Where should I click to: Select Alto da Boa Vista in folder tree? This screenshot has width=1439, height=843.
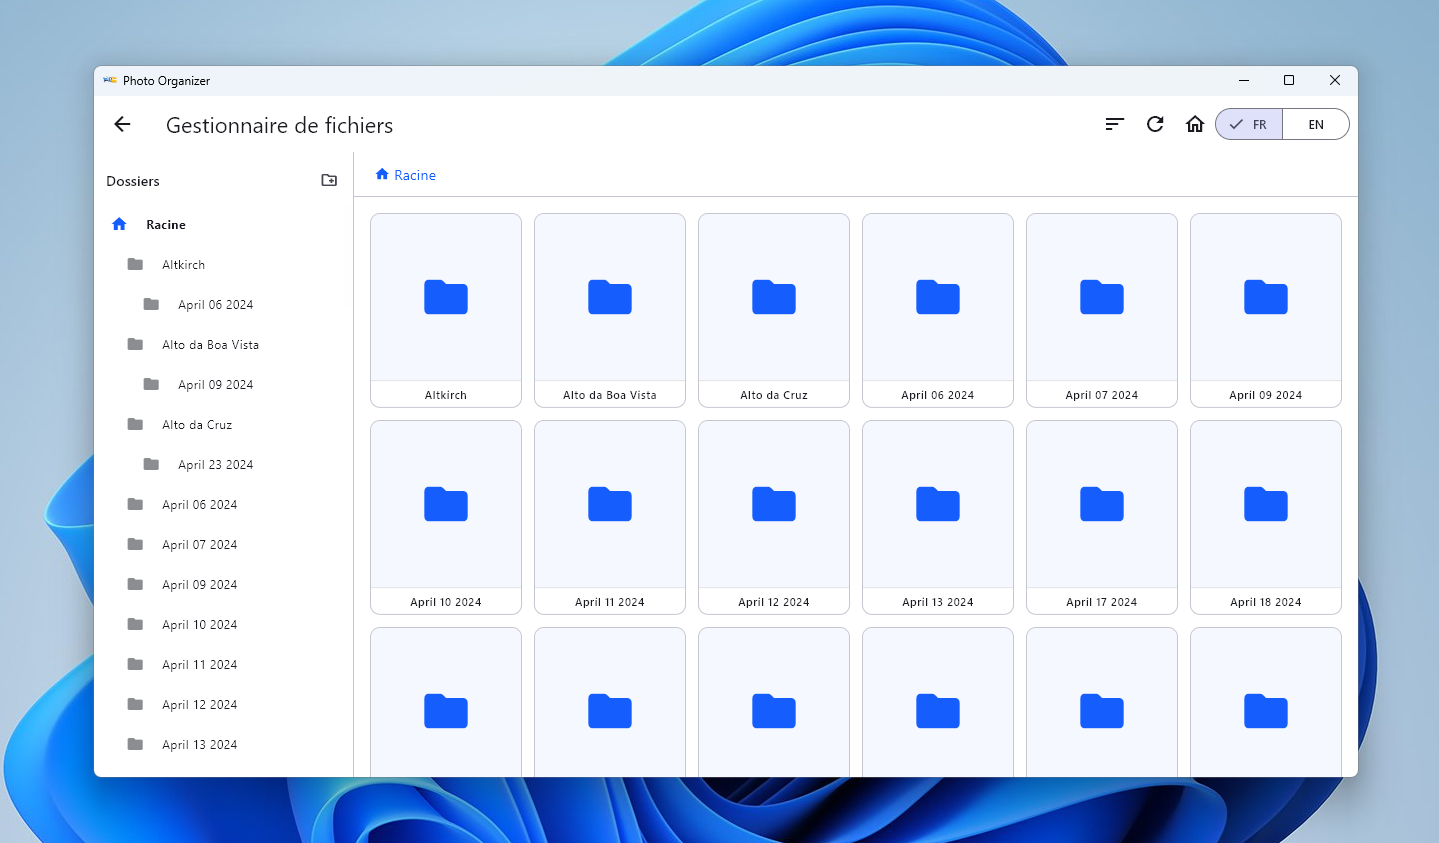(x=210, y=345)
